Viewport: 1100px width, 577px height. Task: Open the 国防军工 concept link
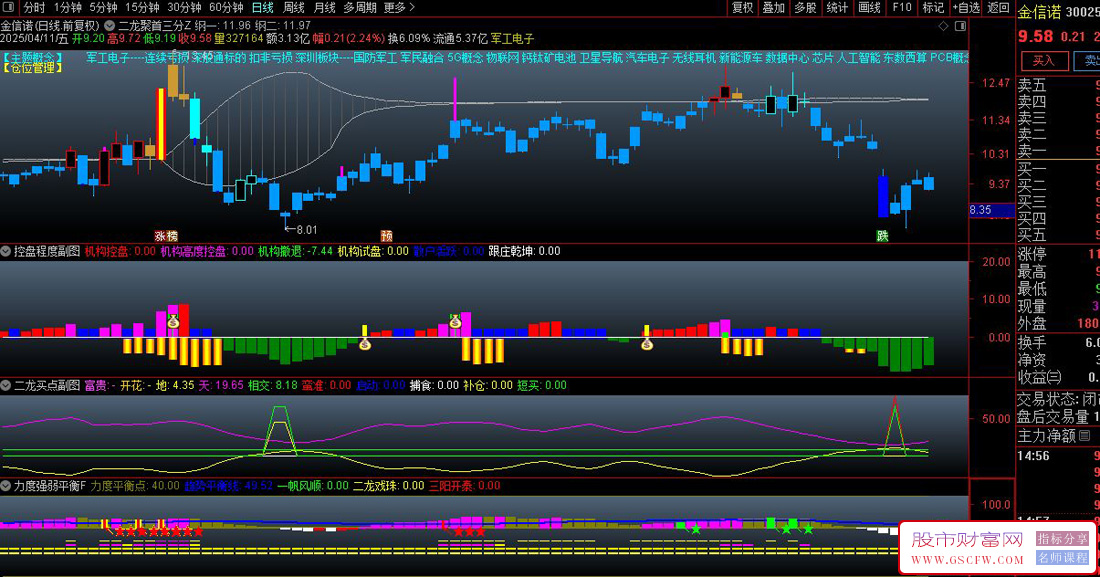375,58
